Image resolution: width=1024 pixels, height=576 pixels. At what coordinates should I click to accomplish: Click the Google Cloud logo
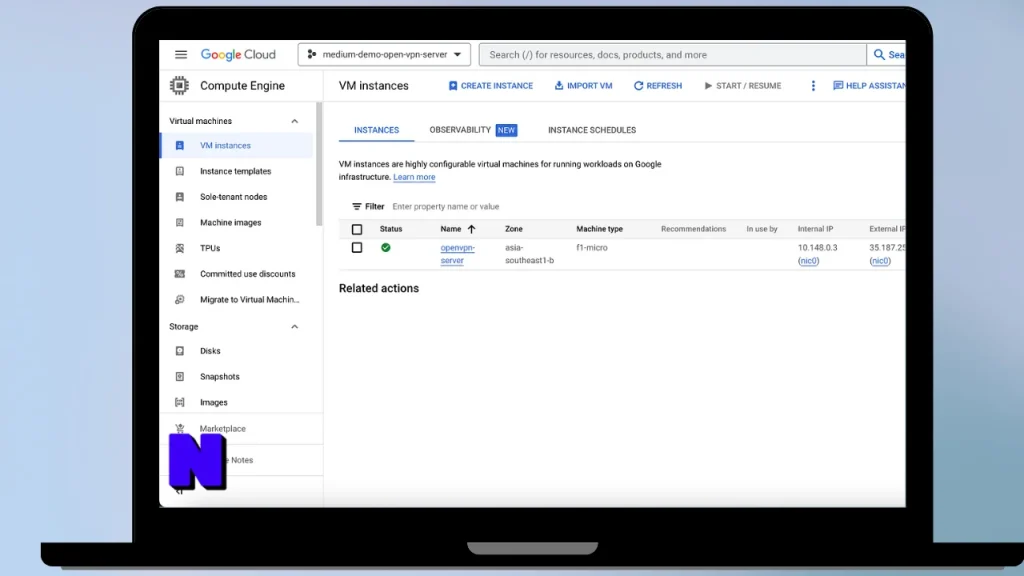tap(238, 55)
